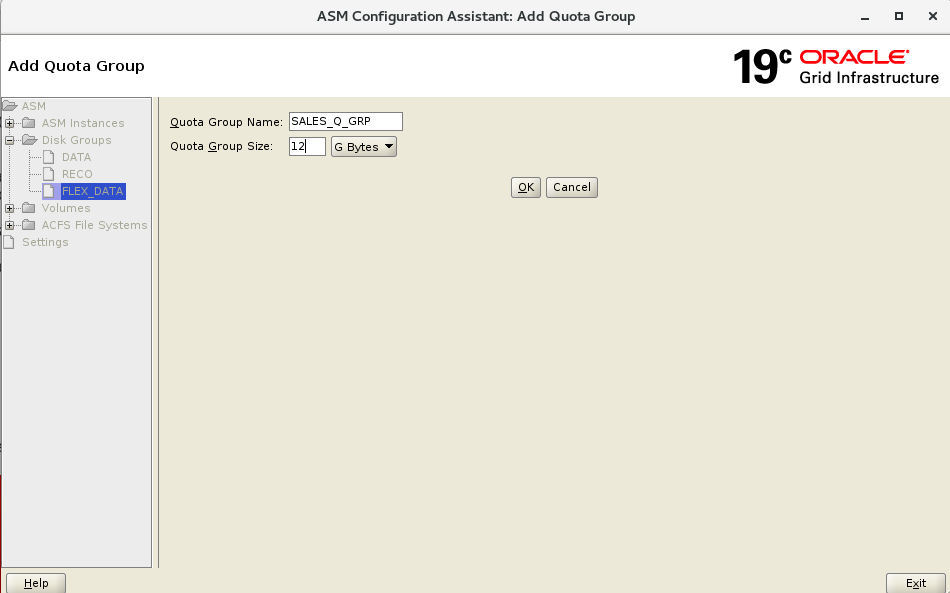This screenshot has height=593, width=950.
Task: Select ASM Instances in the tree
Action: pos(83,123)
